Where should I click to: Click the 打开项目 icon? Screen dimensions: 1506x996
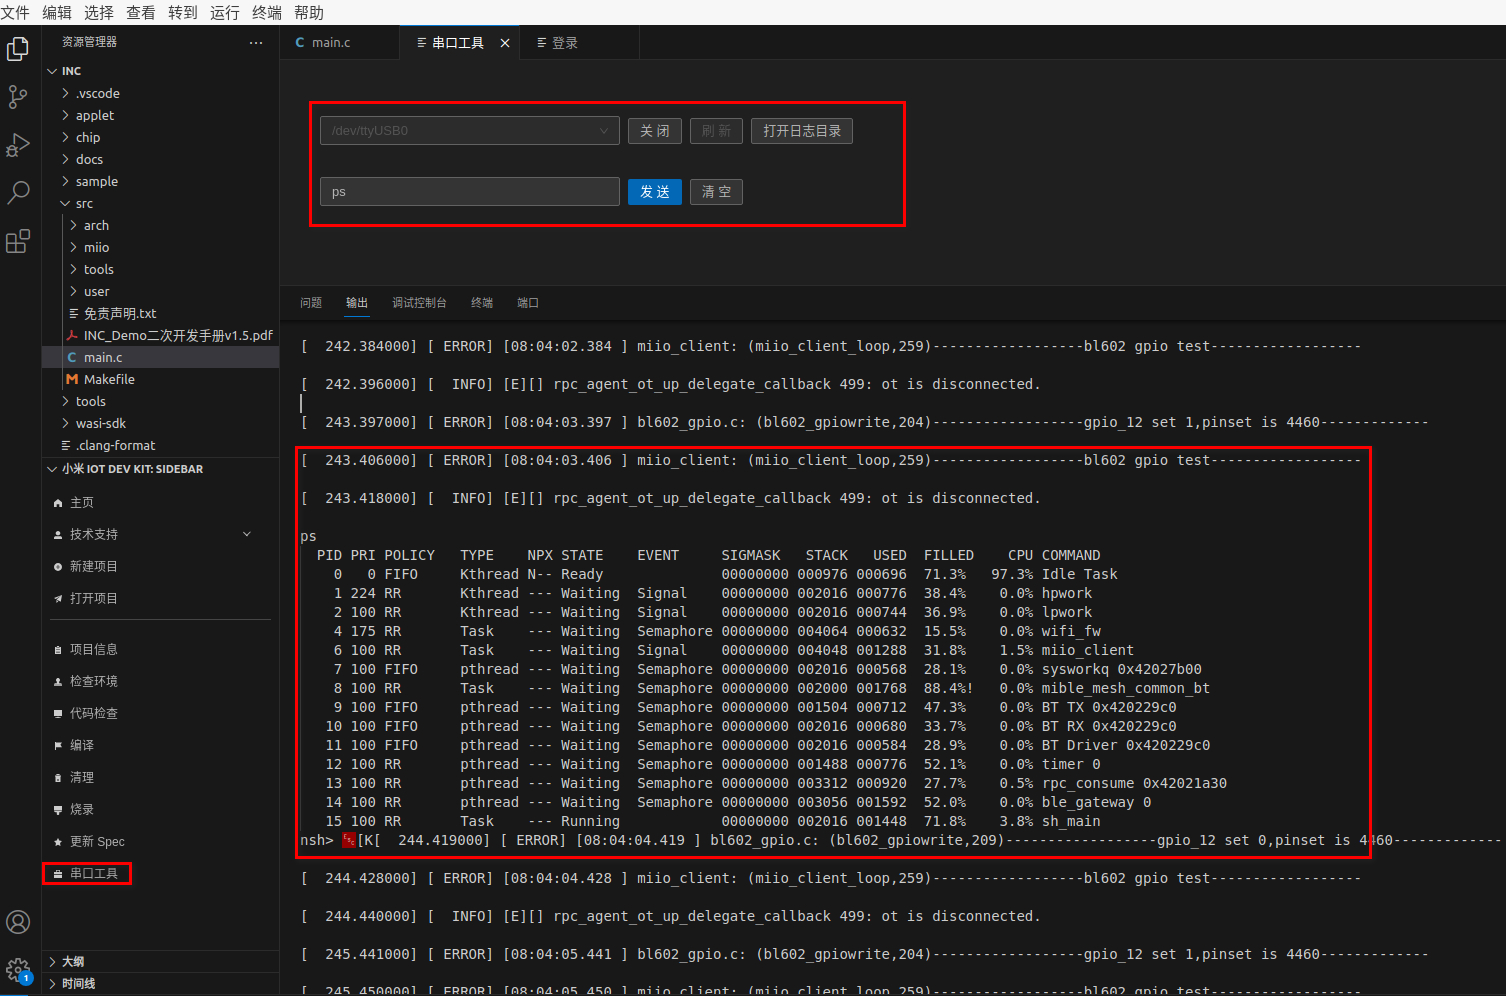tap(58, 599)
